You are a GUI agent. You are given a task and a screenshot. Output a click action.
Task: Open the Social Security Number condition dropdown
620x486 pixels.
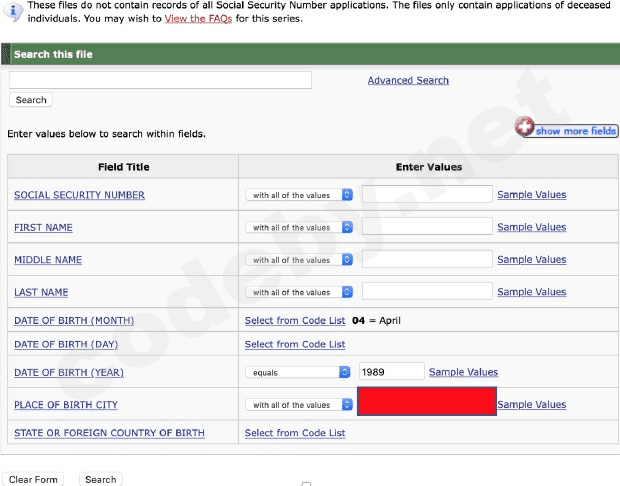click(299, 195)
